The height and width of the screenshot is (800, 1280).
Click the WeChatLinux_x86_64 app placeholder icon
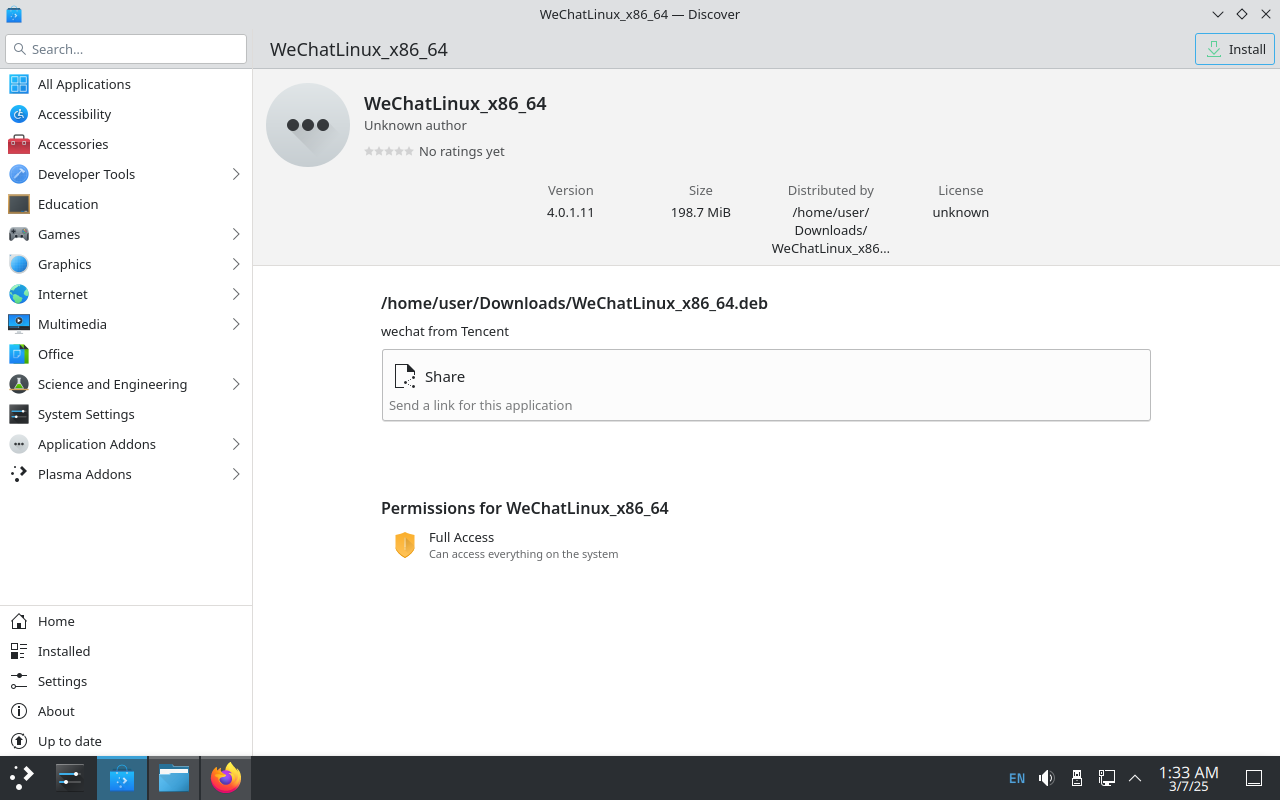coord(308,125)
